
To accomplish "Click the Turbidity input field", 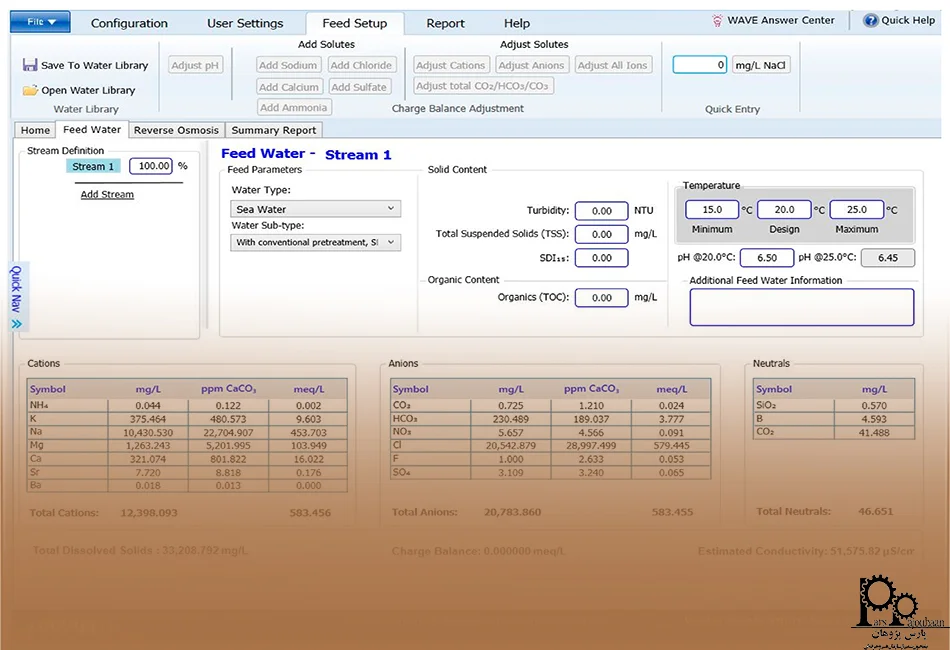I will 601,211.
